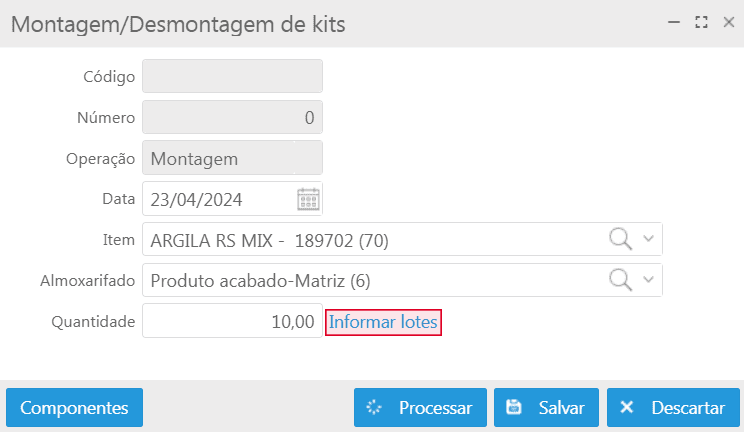Click the Código field
This screenshot has height=432, width=744.
click(232, 76)
